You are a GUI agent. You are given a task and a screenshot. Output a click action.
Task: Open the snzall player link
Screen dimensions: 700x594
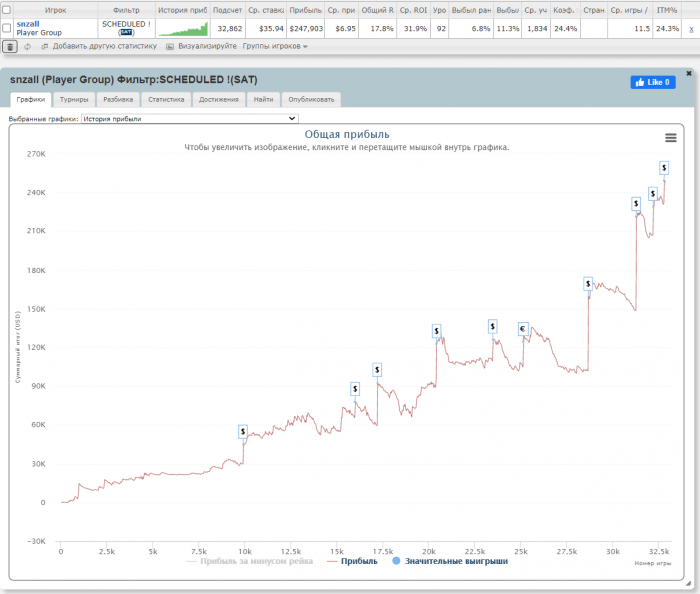point(28,24)
